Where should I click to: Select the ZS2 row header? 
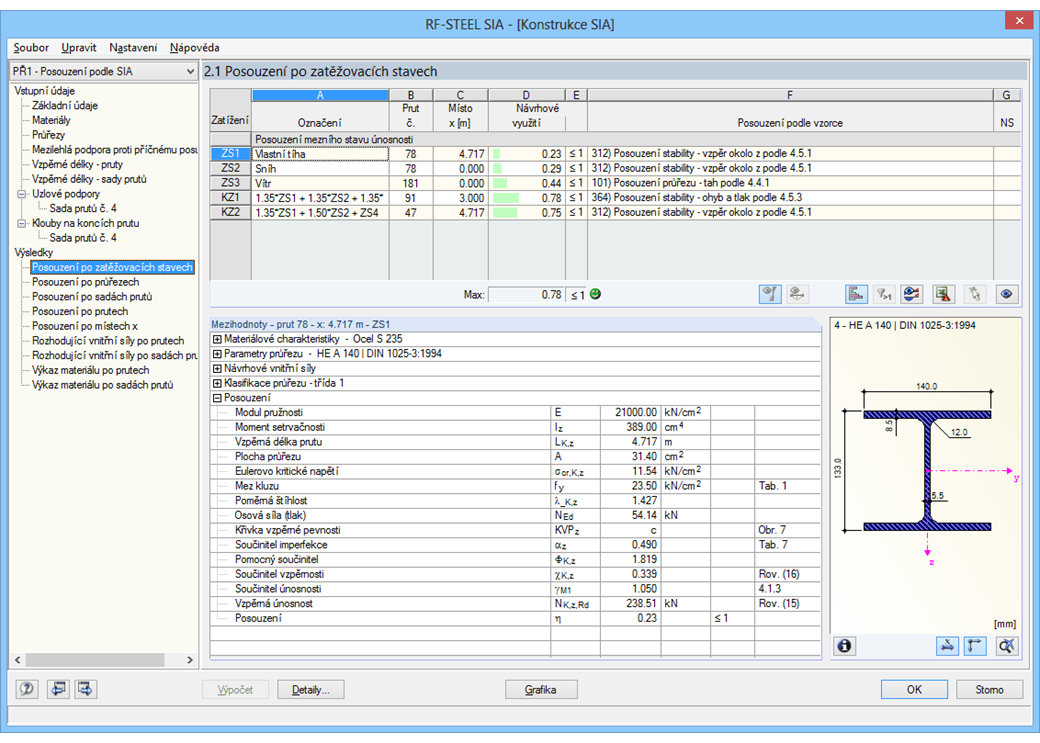pos(230,169)
